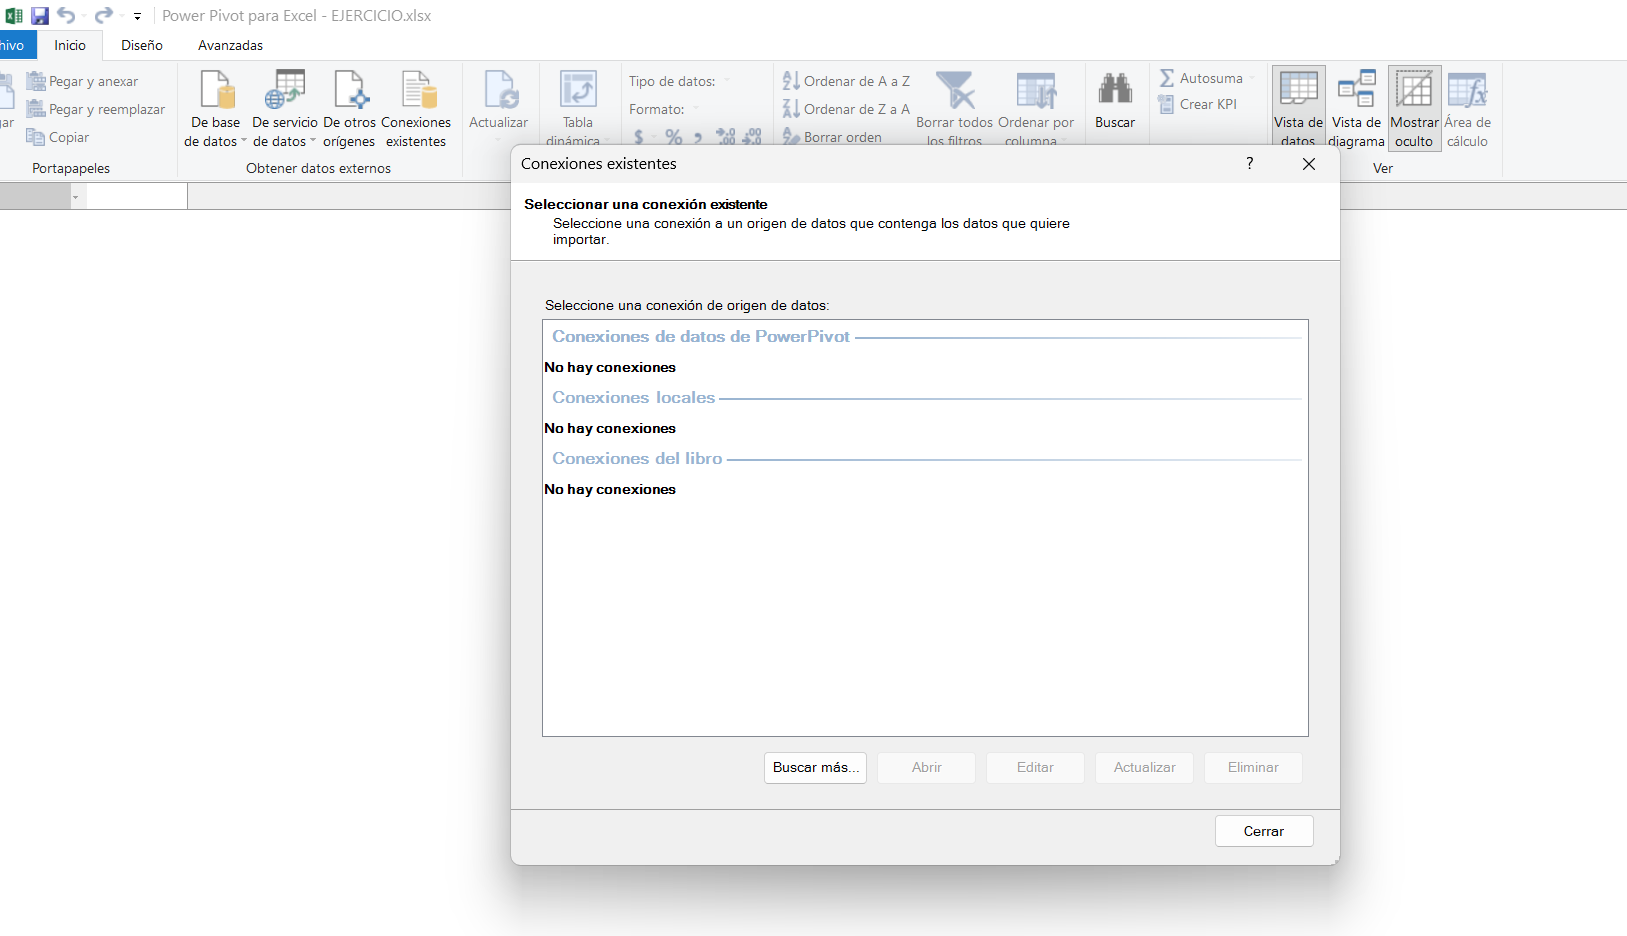Open the Área de cálculo icon
Screen dimensions: 1627x936
[x=1467, y=91]
